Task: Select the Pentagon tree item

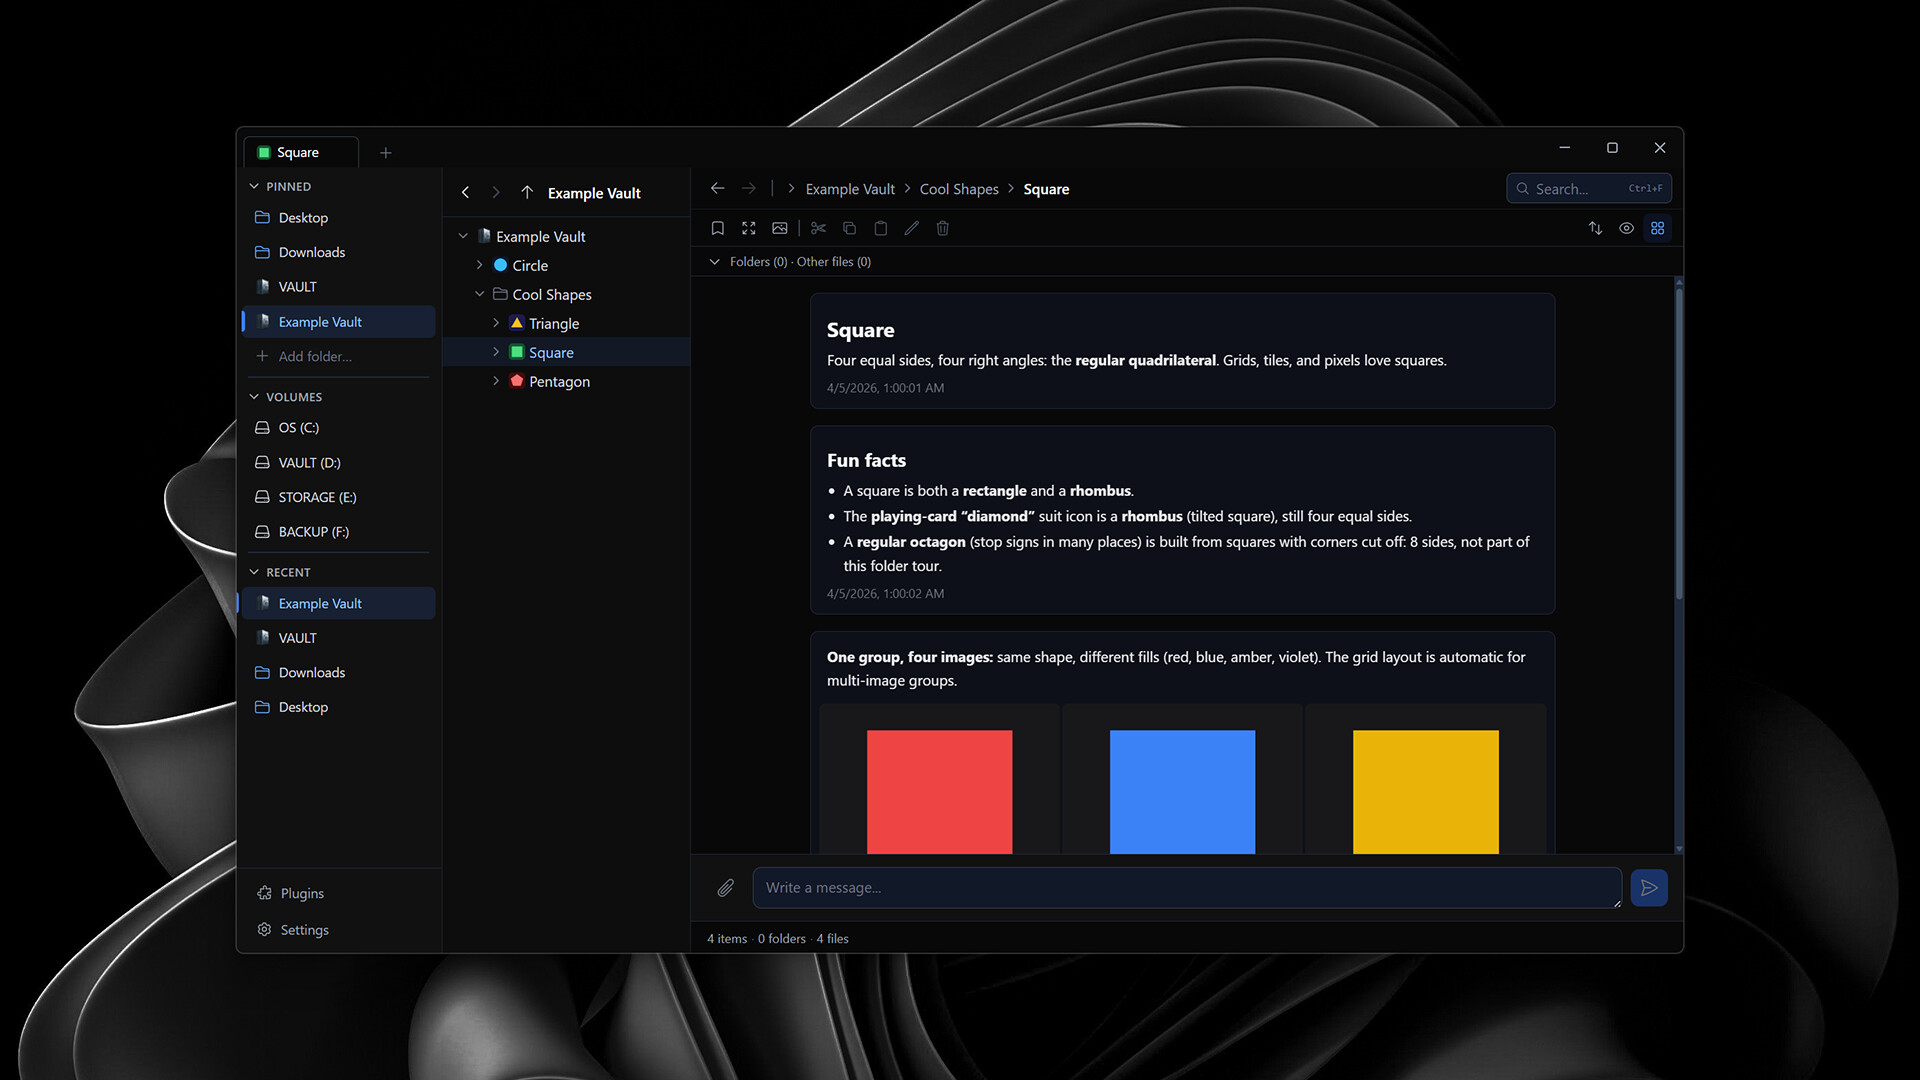Action: click(559, 382)
